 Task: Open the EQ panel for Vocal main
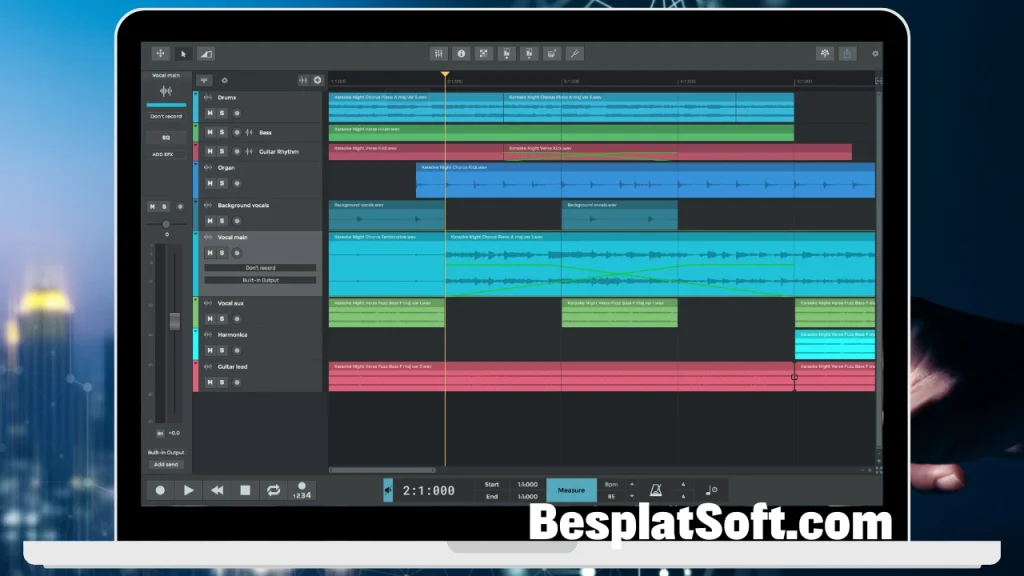click(165, 136)
